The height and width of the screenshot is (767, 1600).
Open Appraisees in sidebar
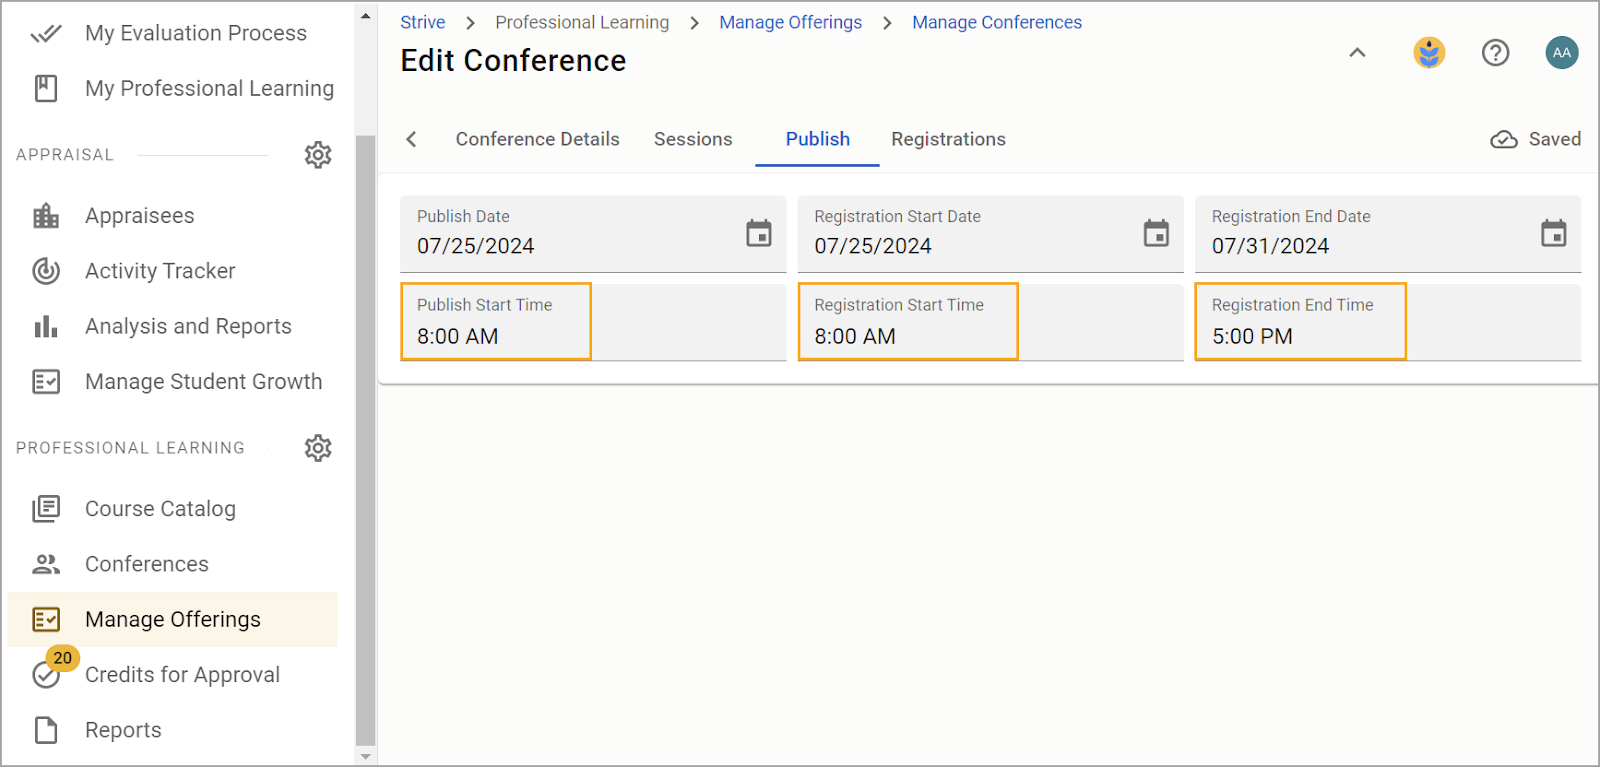(x=172, y=216)
